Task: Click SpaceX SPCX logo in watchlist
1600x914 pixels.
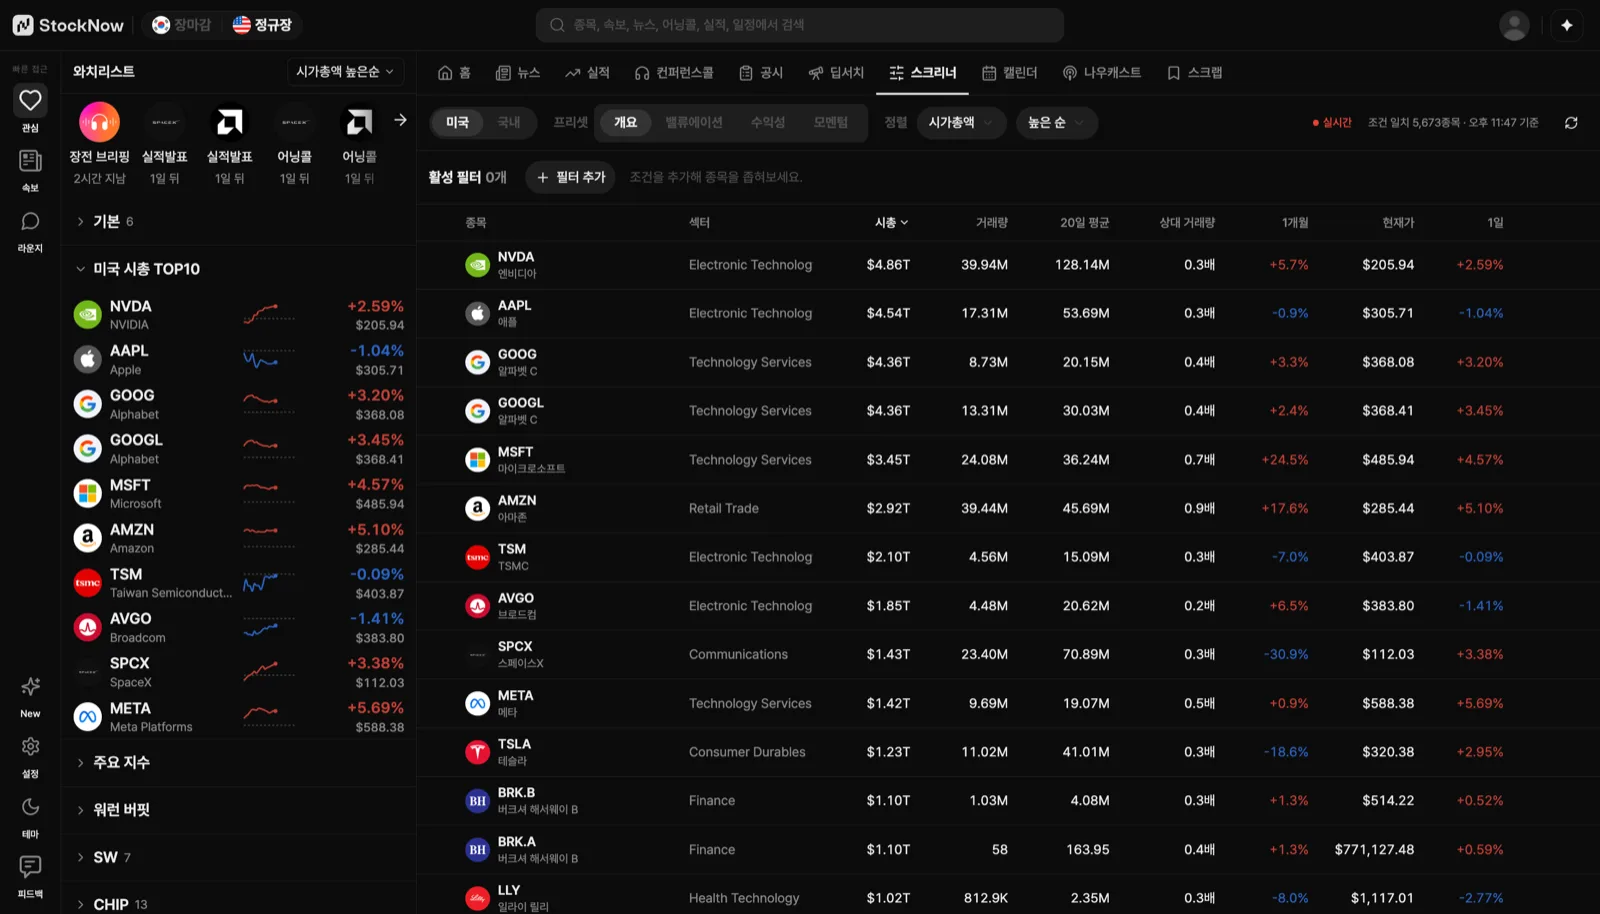Action: (x=88, y=672)
